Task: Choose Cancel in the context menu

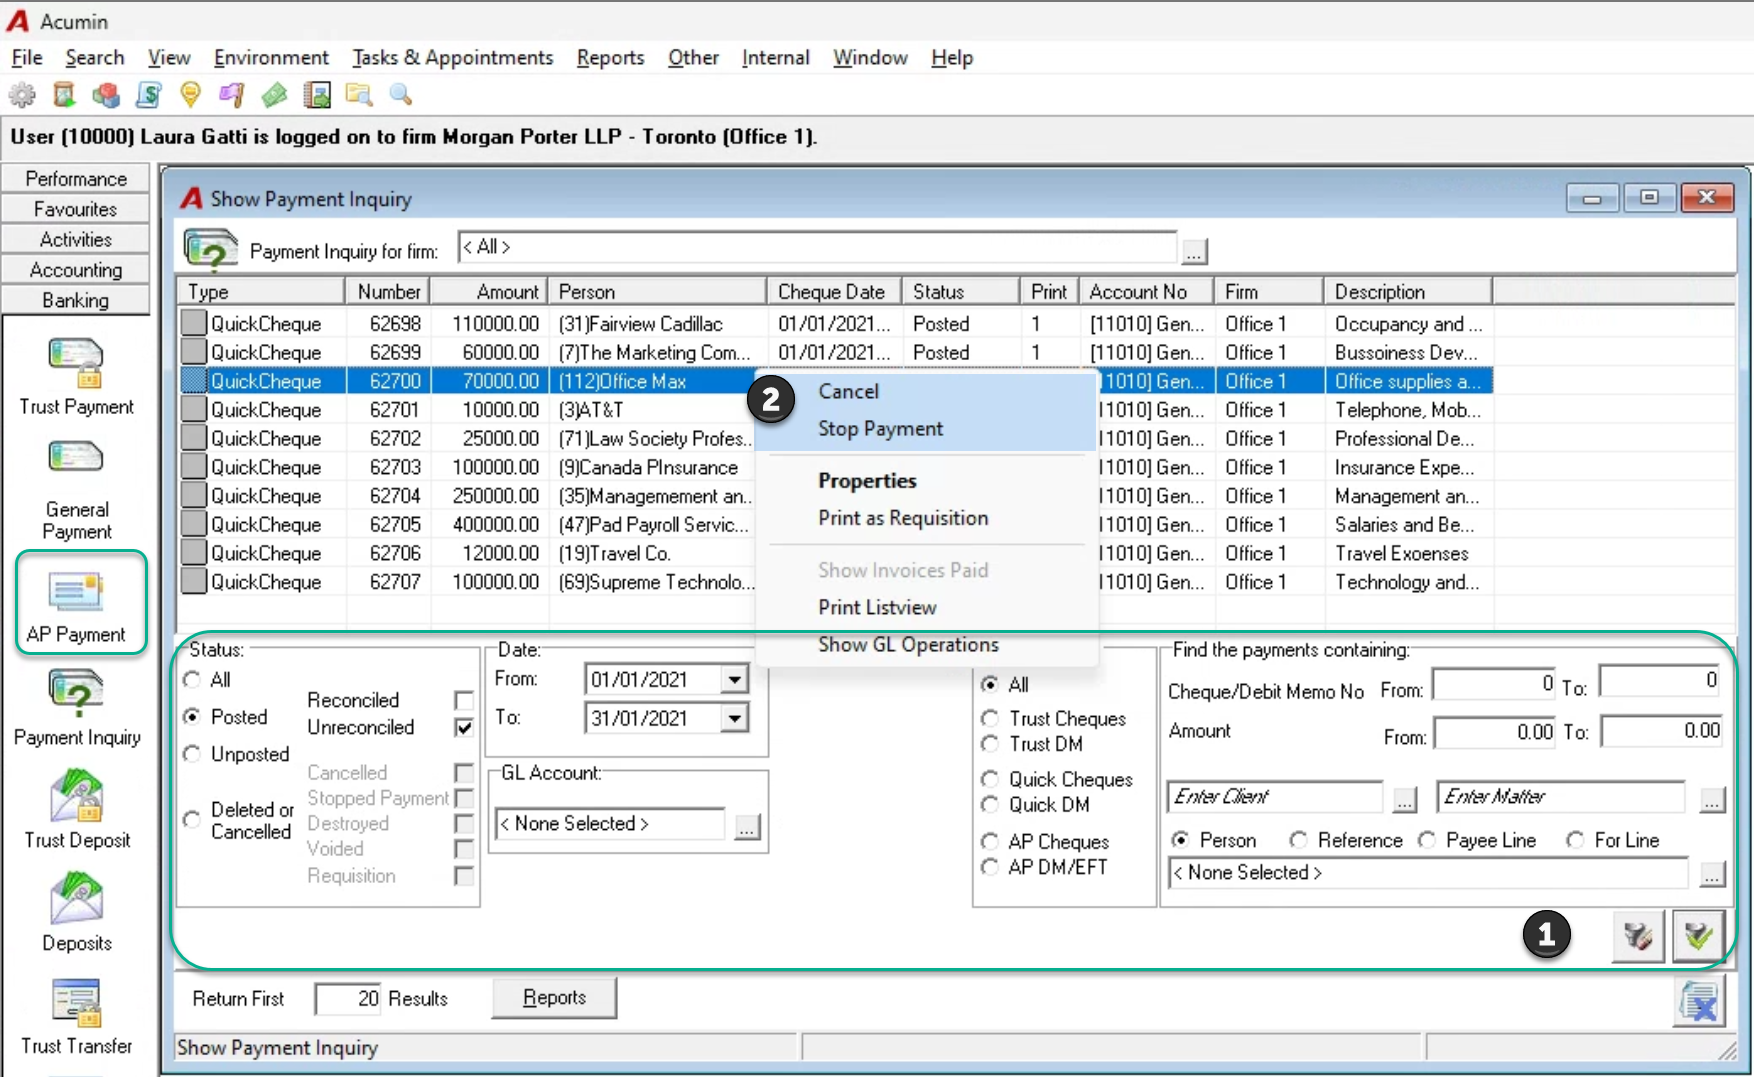Action: click(848, 392)
